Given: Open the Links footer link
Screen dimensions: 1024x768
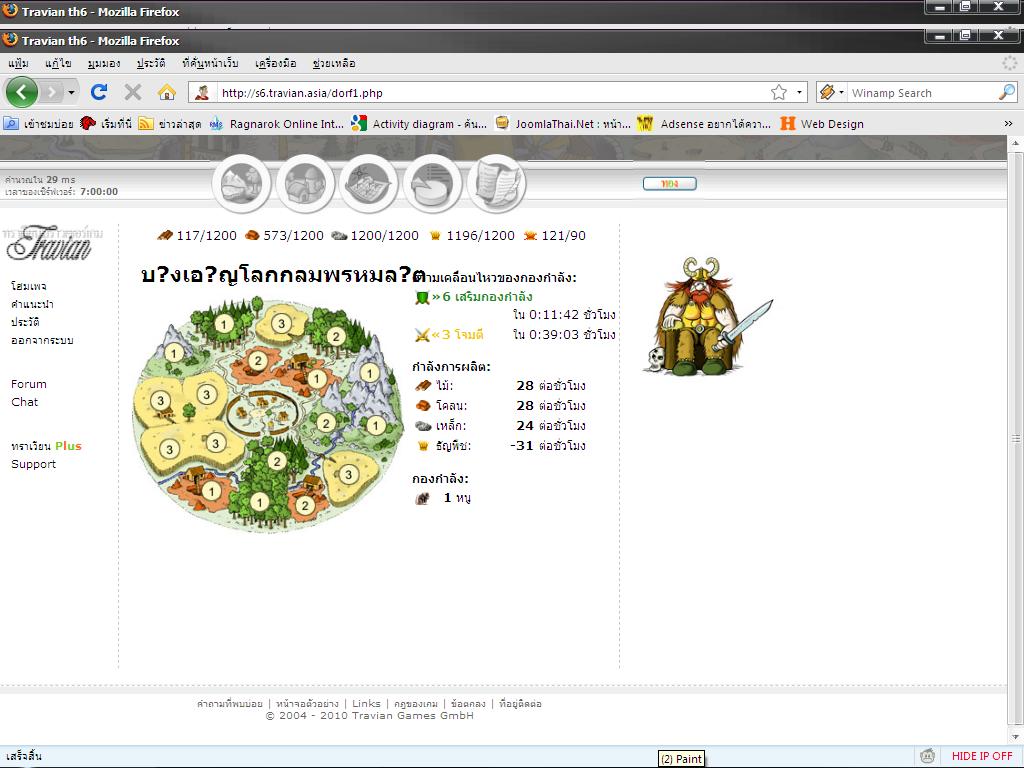Looking at the screenshot, I should pos(366,703).
